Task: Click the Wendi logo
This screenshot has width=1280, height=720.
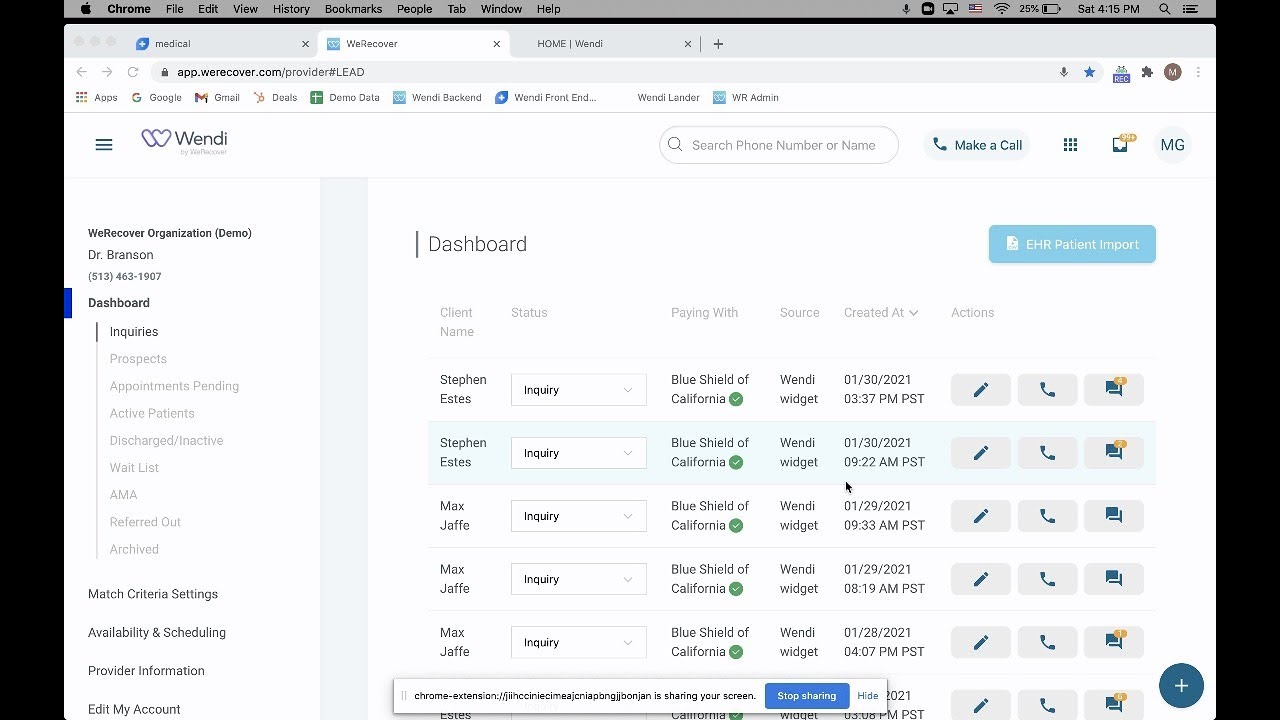Action: click(x=184, y=141)
